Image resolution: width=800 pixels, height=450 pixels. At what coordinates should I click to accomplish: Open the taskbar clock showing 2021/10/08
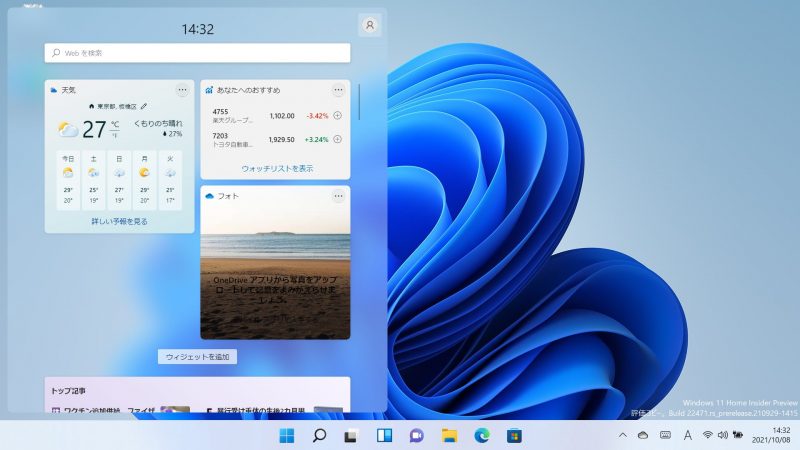pyautogui.click(x=771, y=435)
